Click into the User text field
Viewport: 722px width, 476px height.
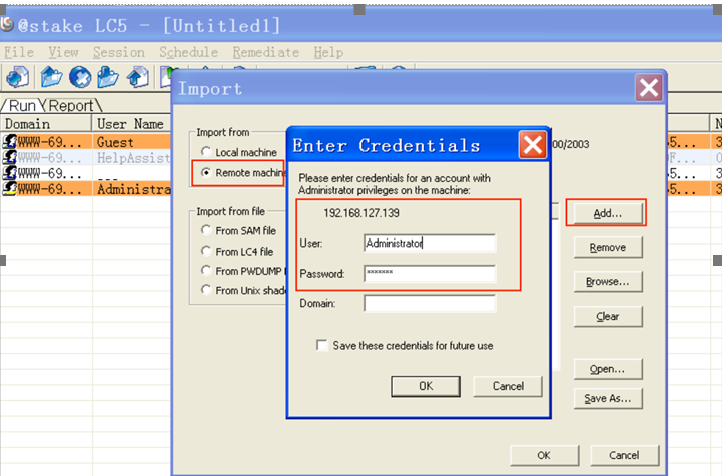[430, 243]
